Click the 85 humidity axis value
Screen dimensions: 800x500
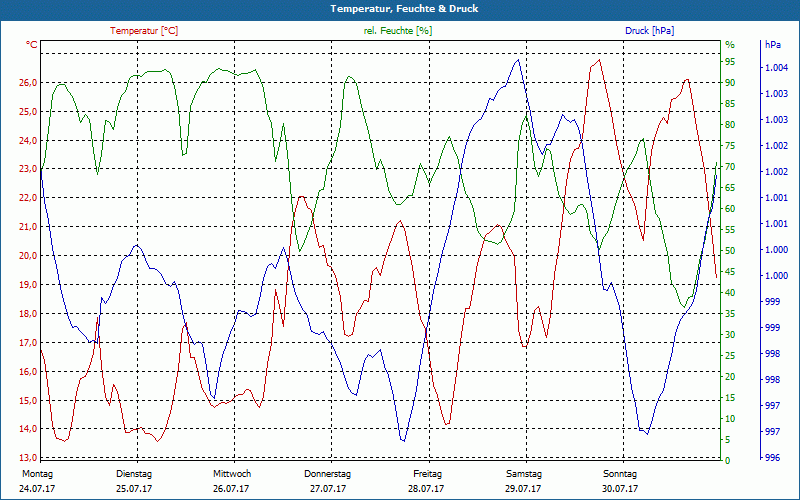730,104
